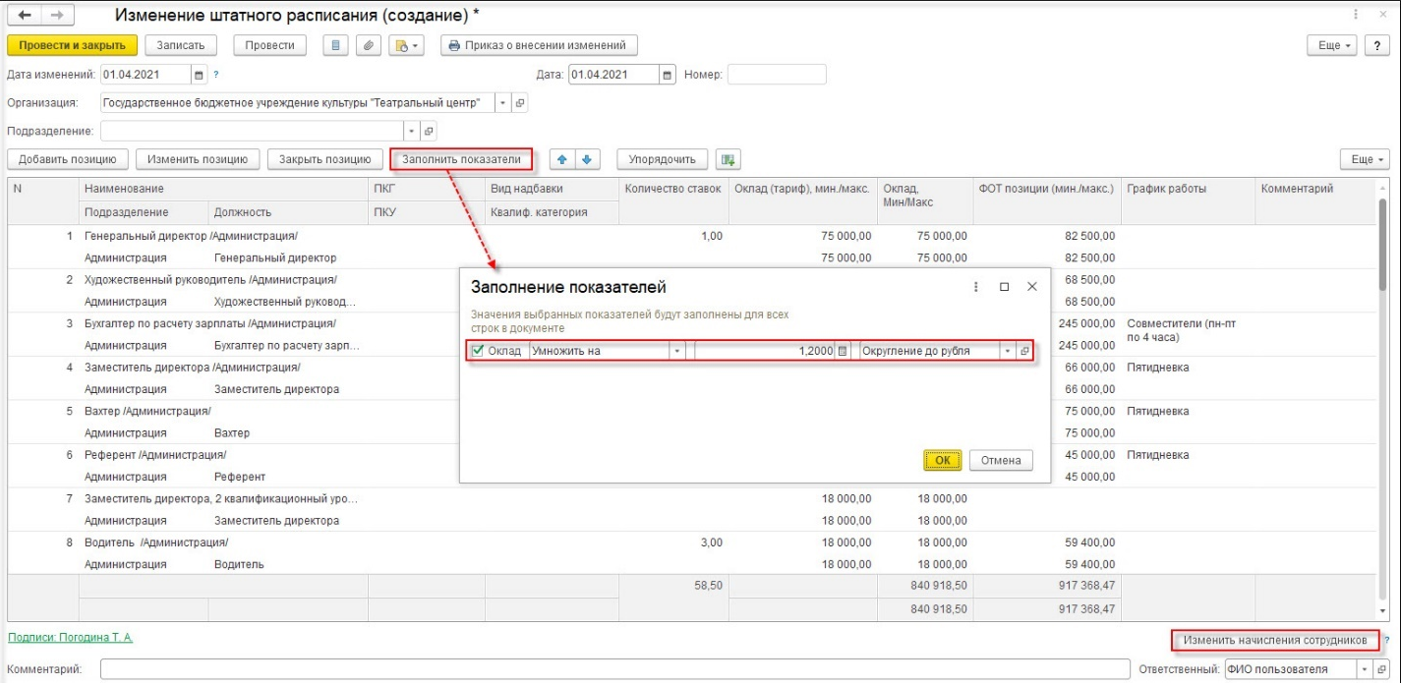Open the calendar picker for Дата изменений
The height and width of the screenshot is (683, 1401).
click(x=198, y=75)
